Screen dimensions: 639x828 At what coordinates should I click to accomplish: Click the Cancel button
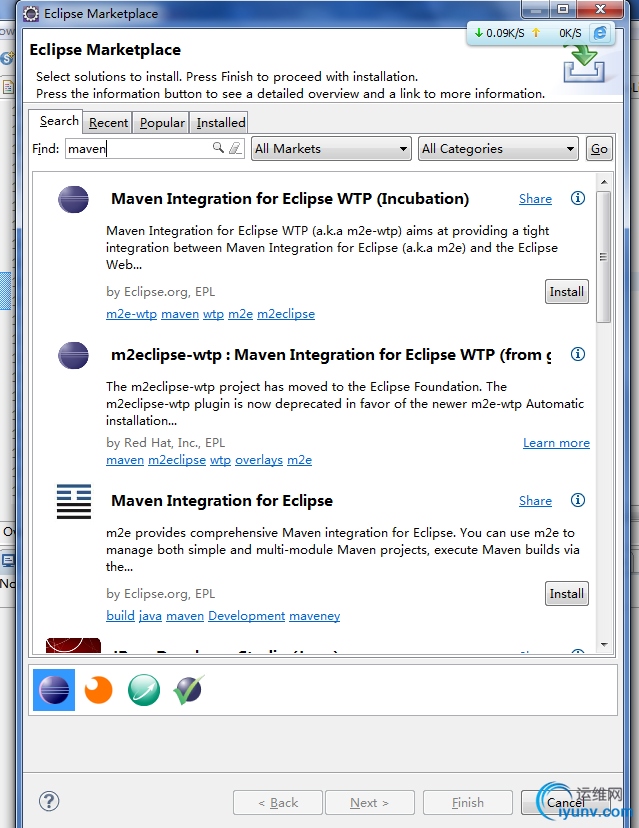(x=566, y=803)
